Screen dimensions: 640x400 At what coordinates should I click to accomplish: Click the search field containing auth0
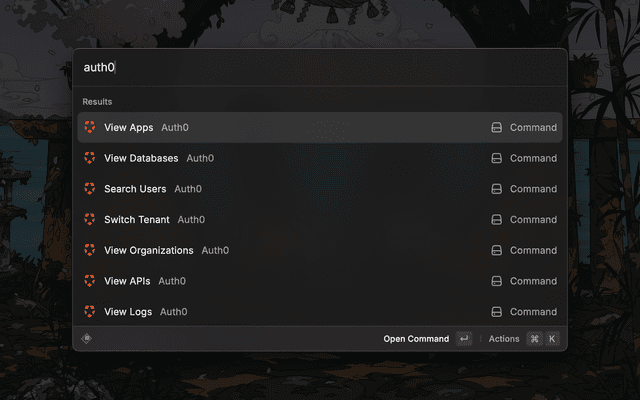(x=300, y=68)
